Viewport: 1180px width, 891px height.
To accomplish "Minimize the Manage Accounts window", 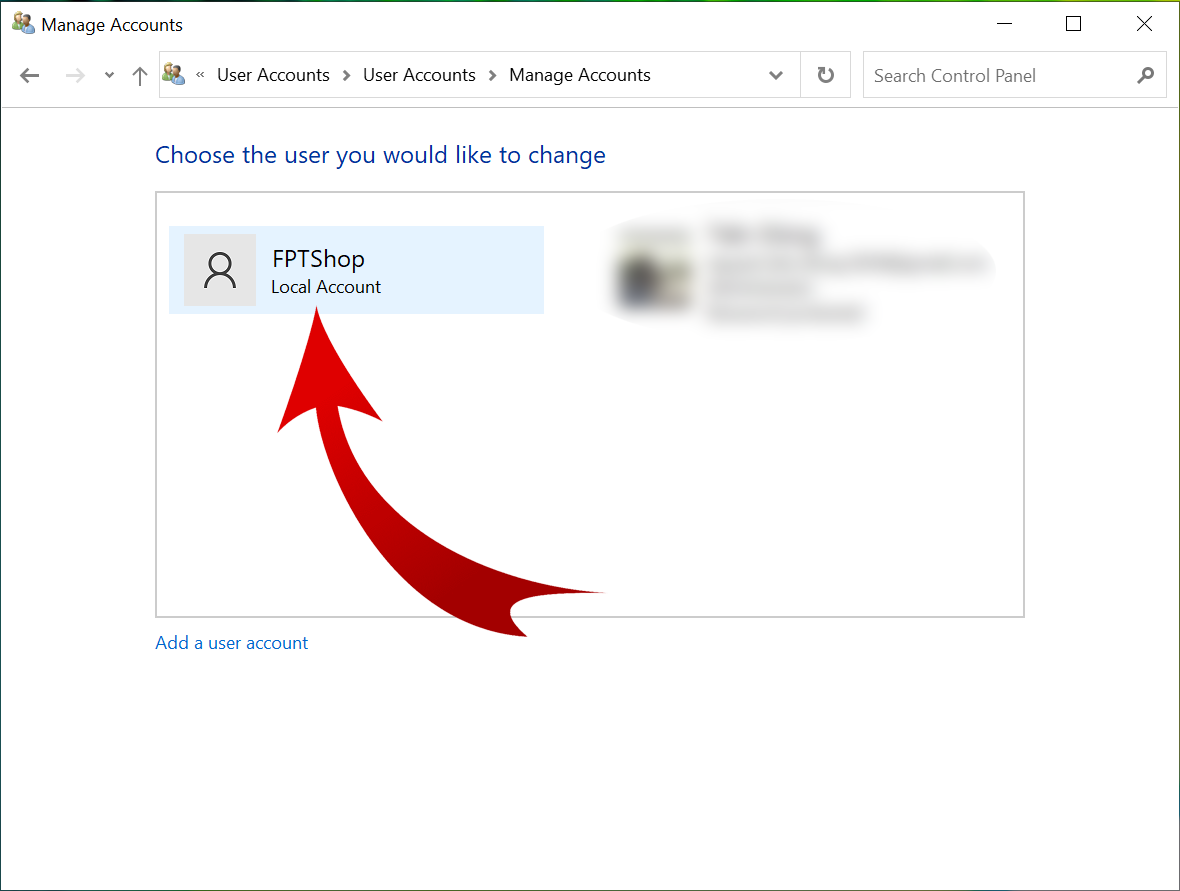I will click(x=1004, y=24).
